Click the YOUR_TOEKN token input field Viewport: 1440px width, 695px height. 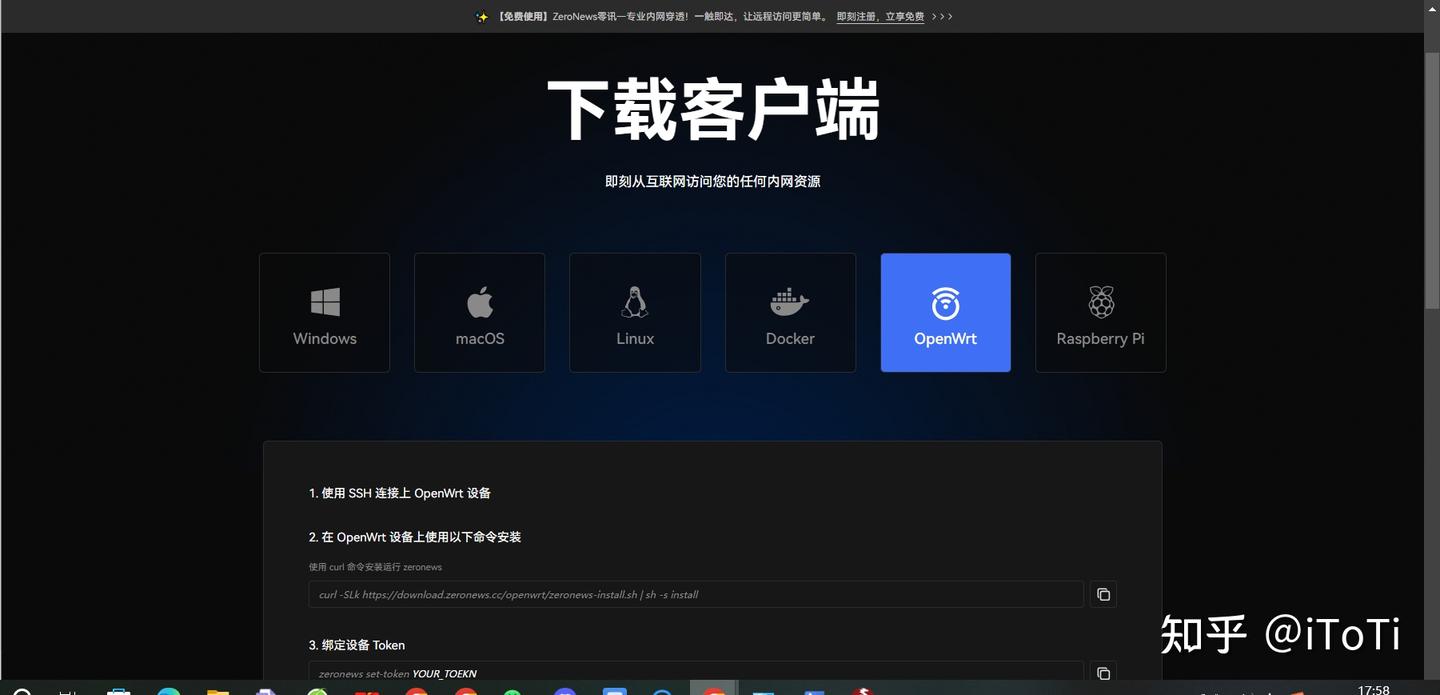point(696,671)
